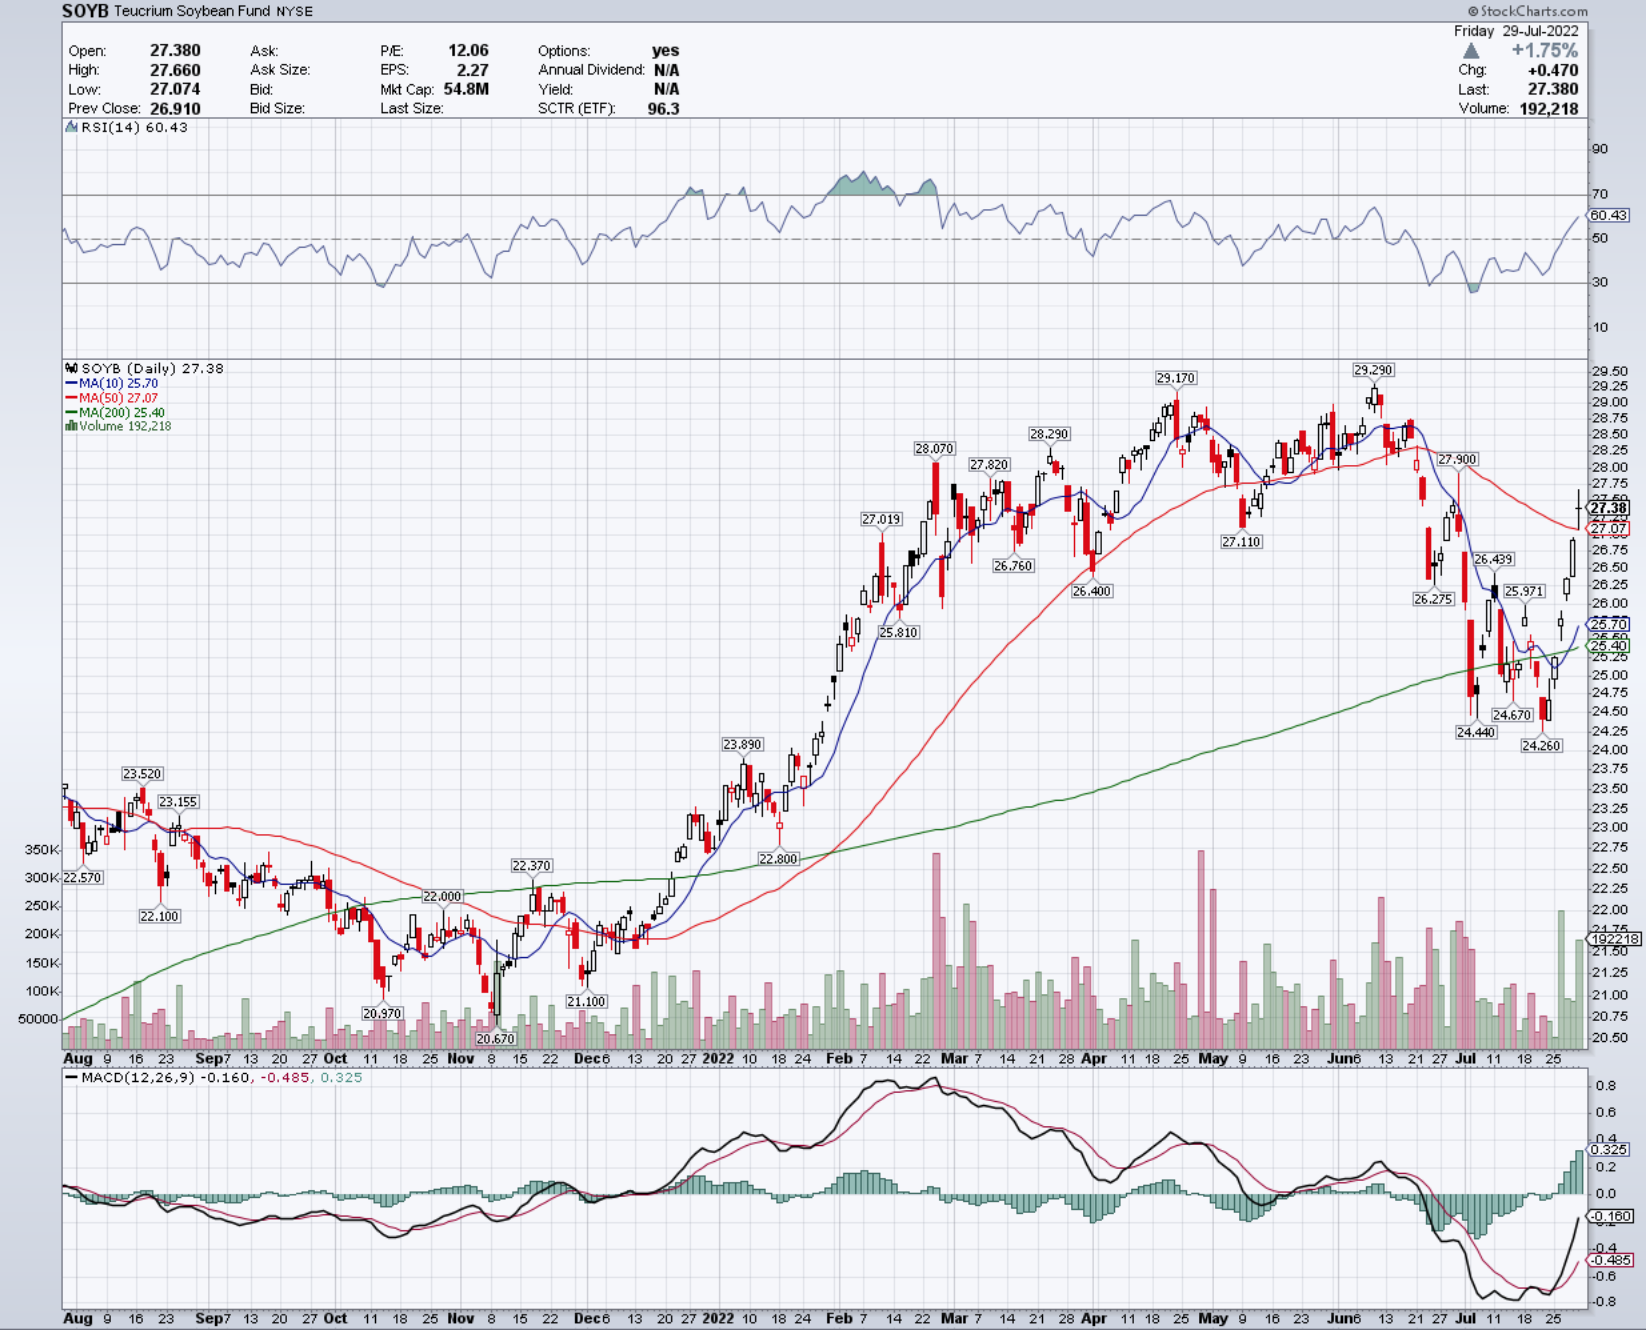Click the SOYB (Daily) 27.38 legend
The width and height of the screenshot is (1646, 1330).
point(152,368)
